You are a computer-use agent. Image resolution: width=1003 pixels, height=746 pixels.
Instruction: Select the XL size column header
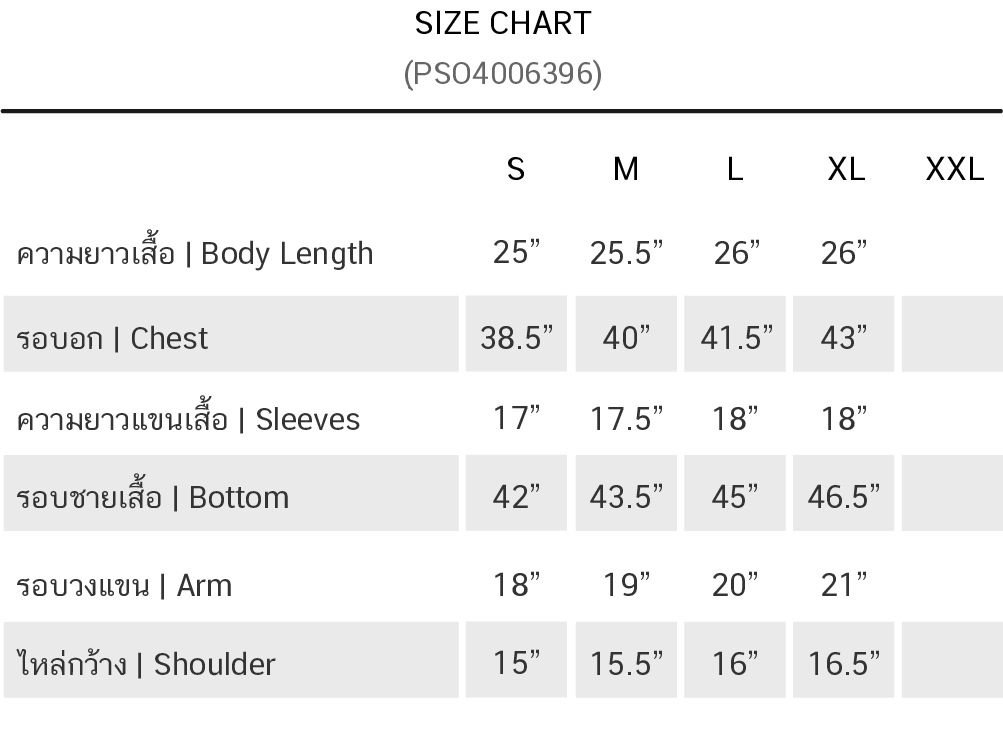coord(846,170)
